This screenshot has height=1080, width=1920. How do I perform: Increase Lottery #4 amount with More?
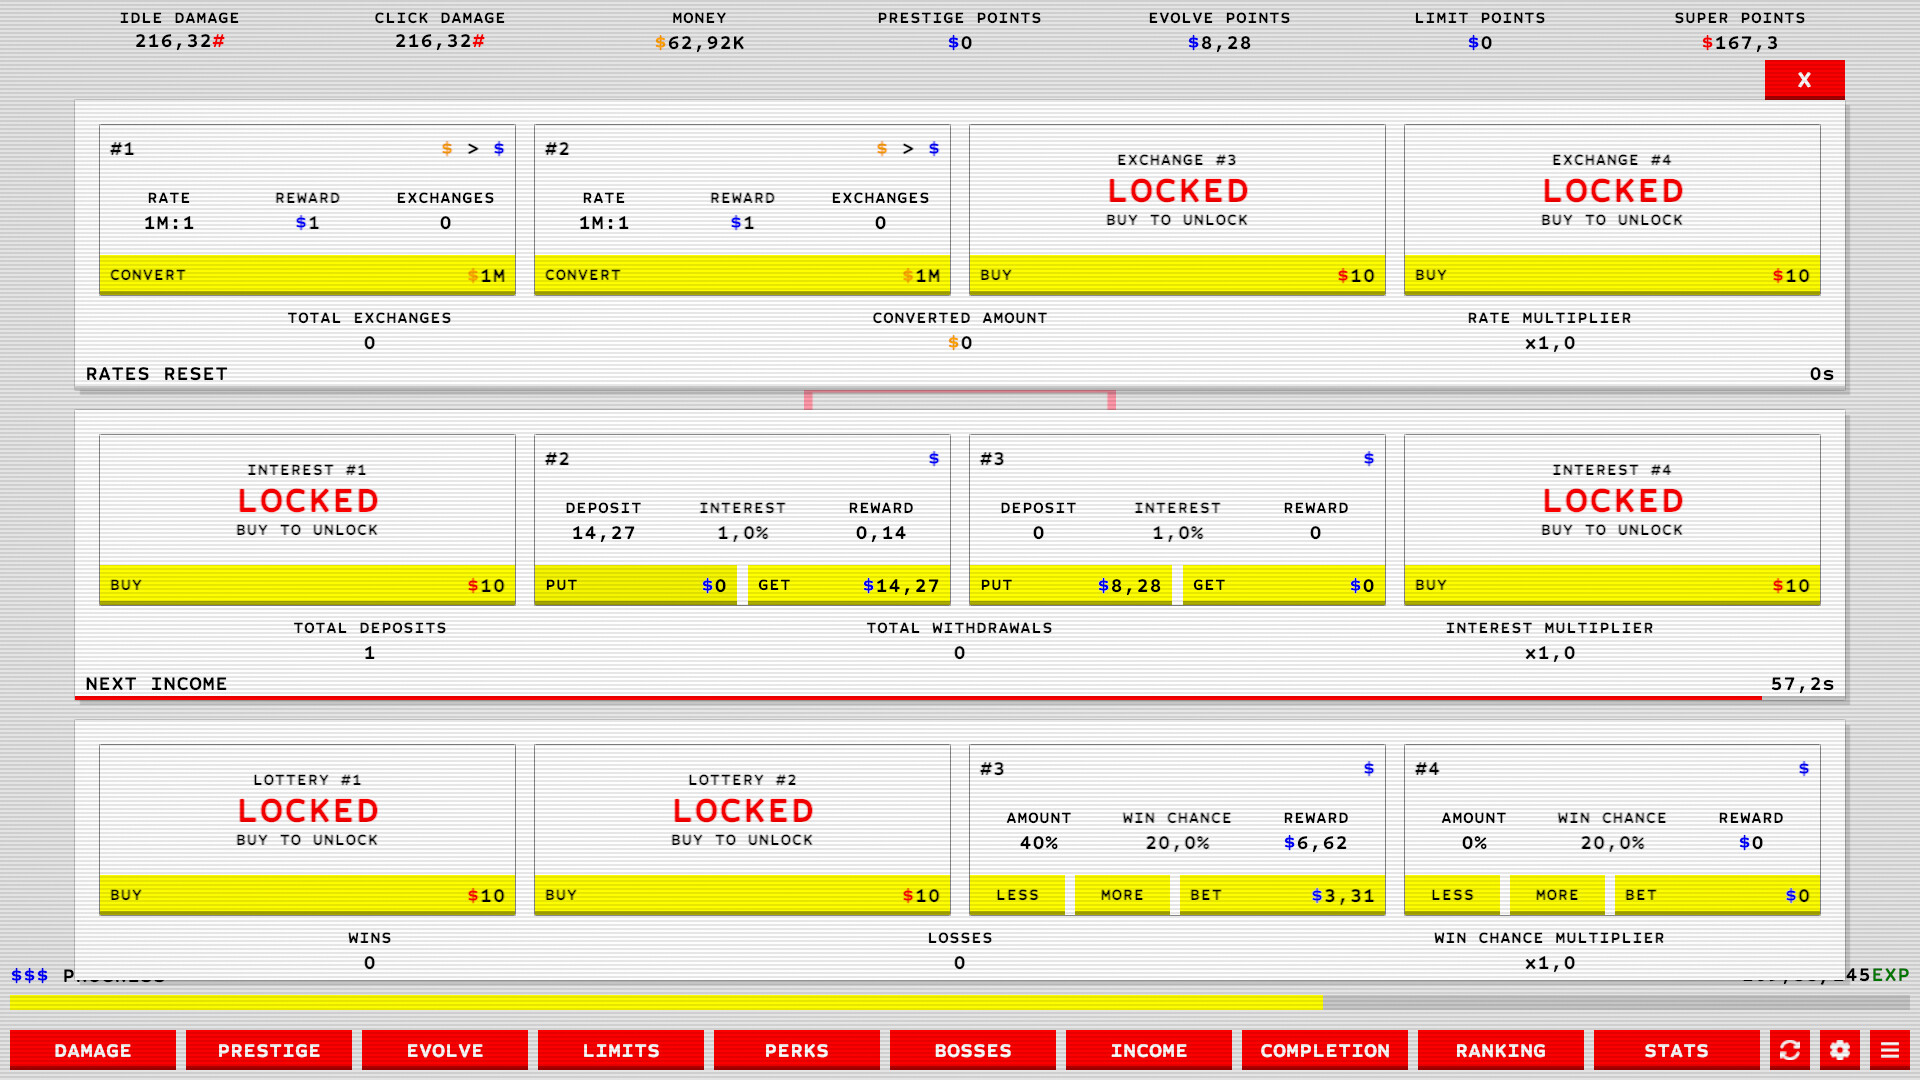[x=1557, y=895]
